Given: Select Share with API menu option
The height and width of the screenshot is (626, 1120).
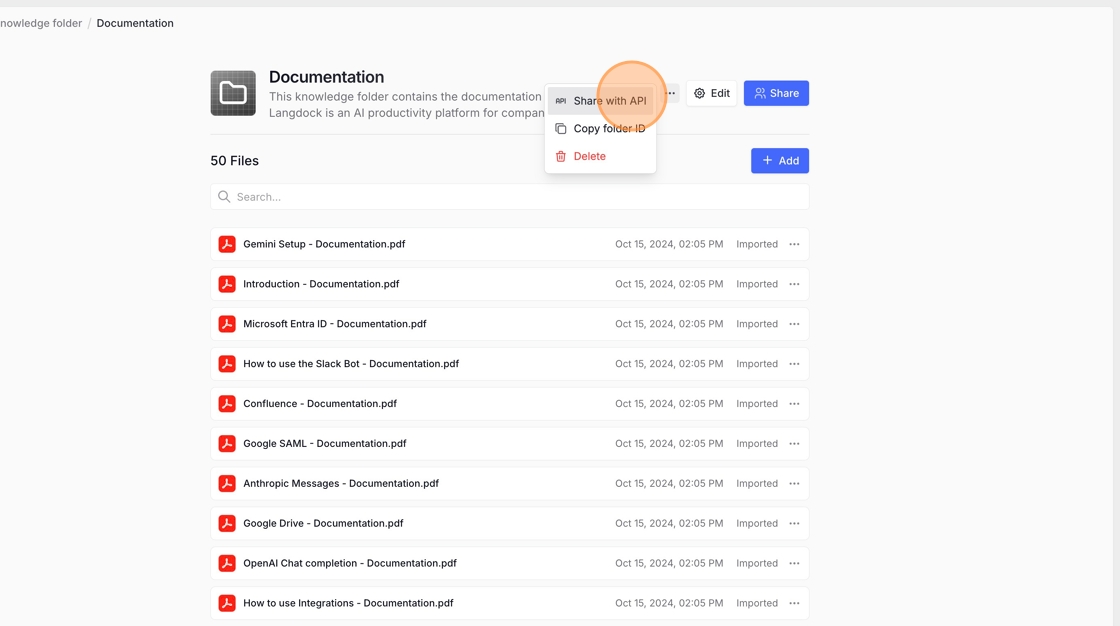Looking at the screenshot, I should pos(609,101).
